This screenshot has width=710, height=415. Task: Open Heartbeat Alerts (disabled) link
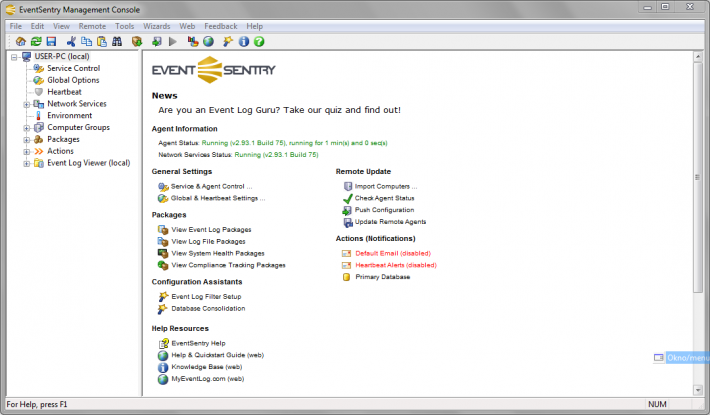click(x=396, y=265)
